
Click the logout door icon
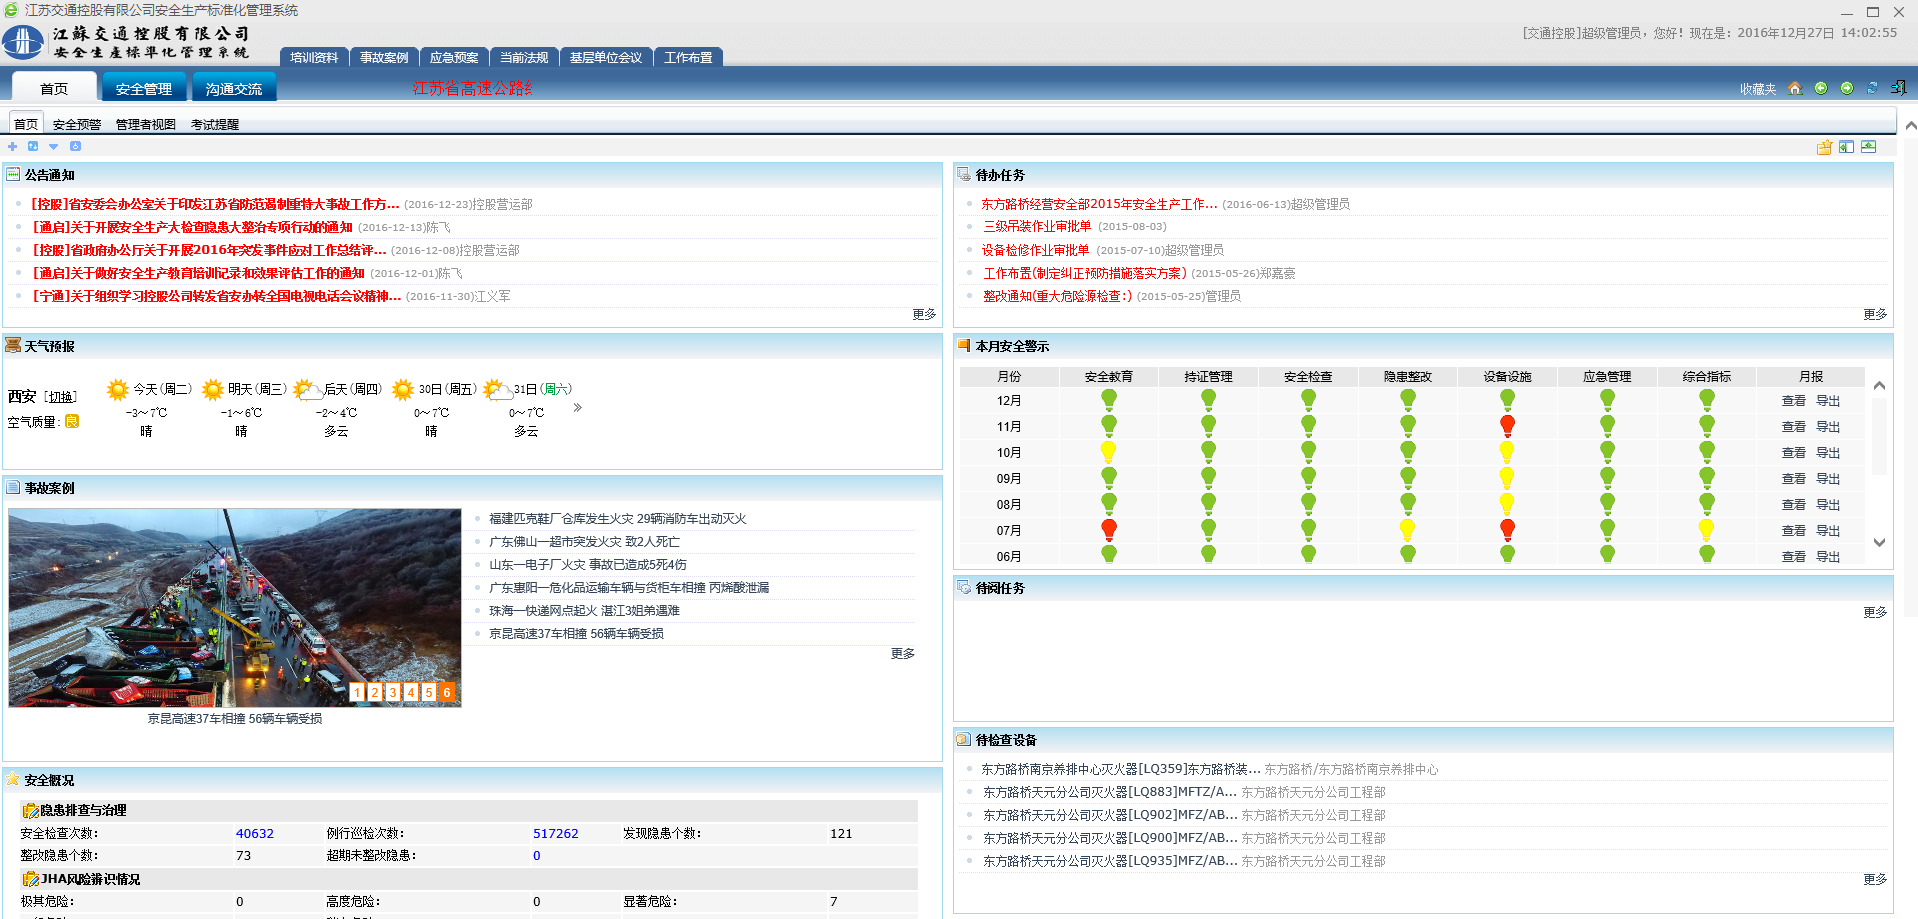pos(1898,88)
